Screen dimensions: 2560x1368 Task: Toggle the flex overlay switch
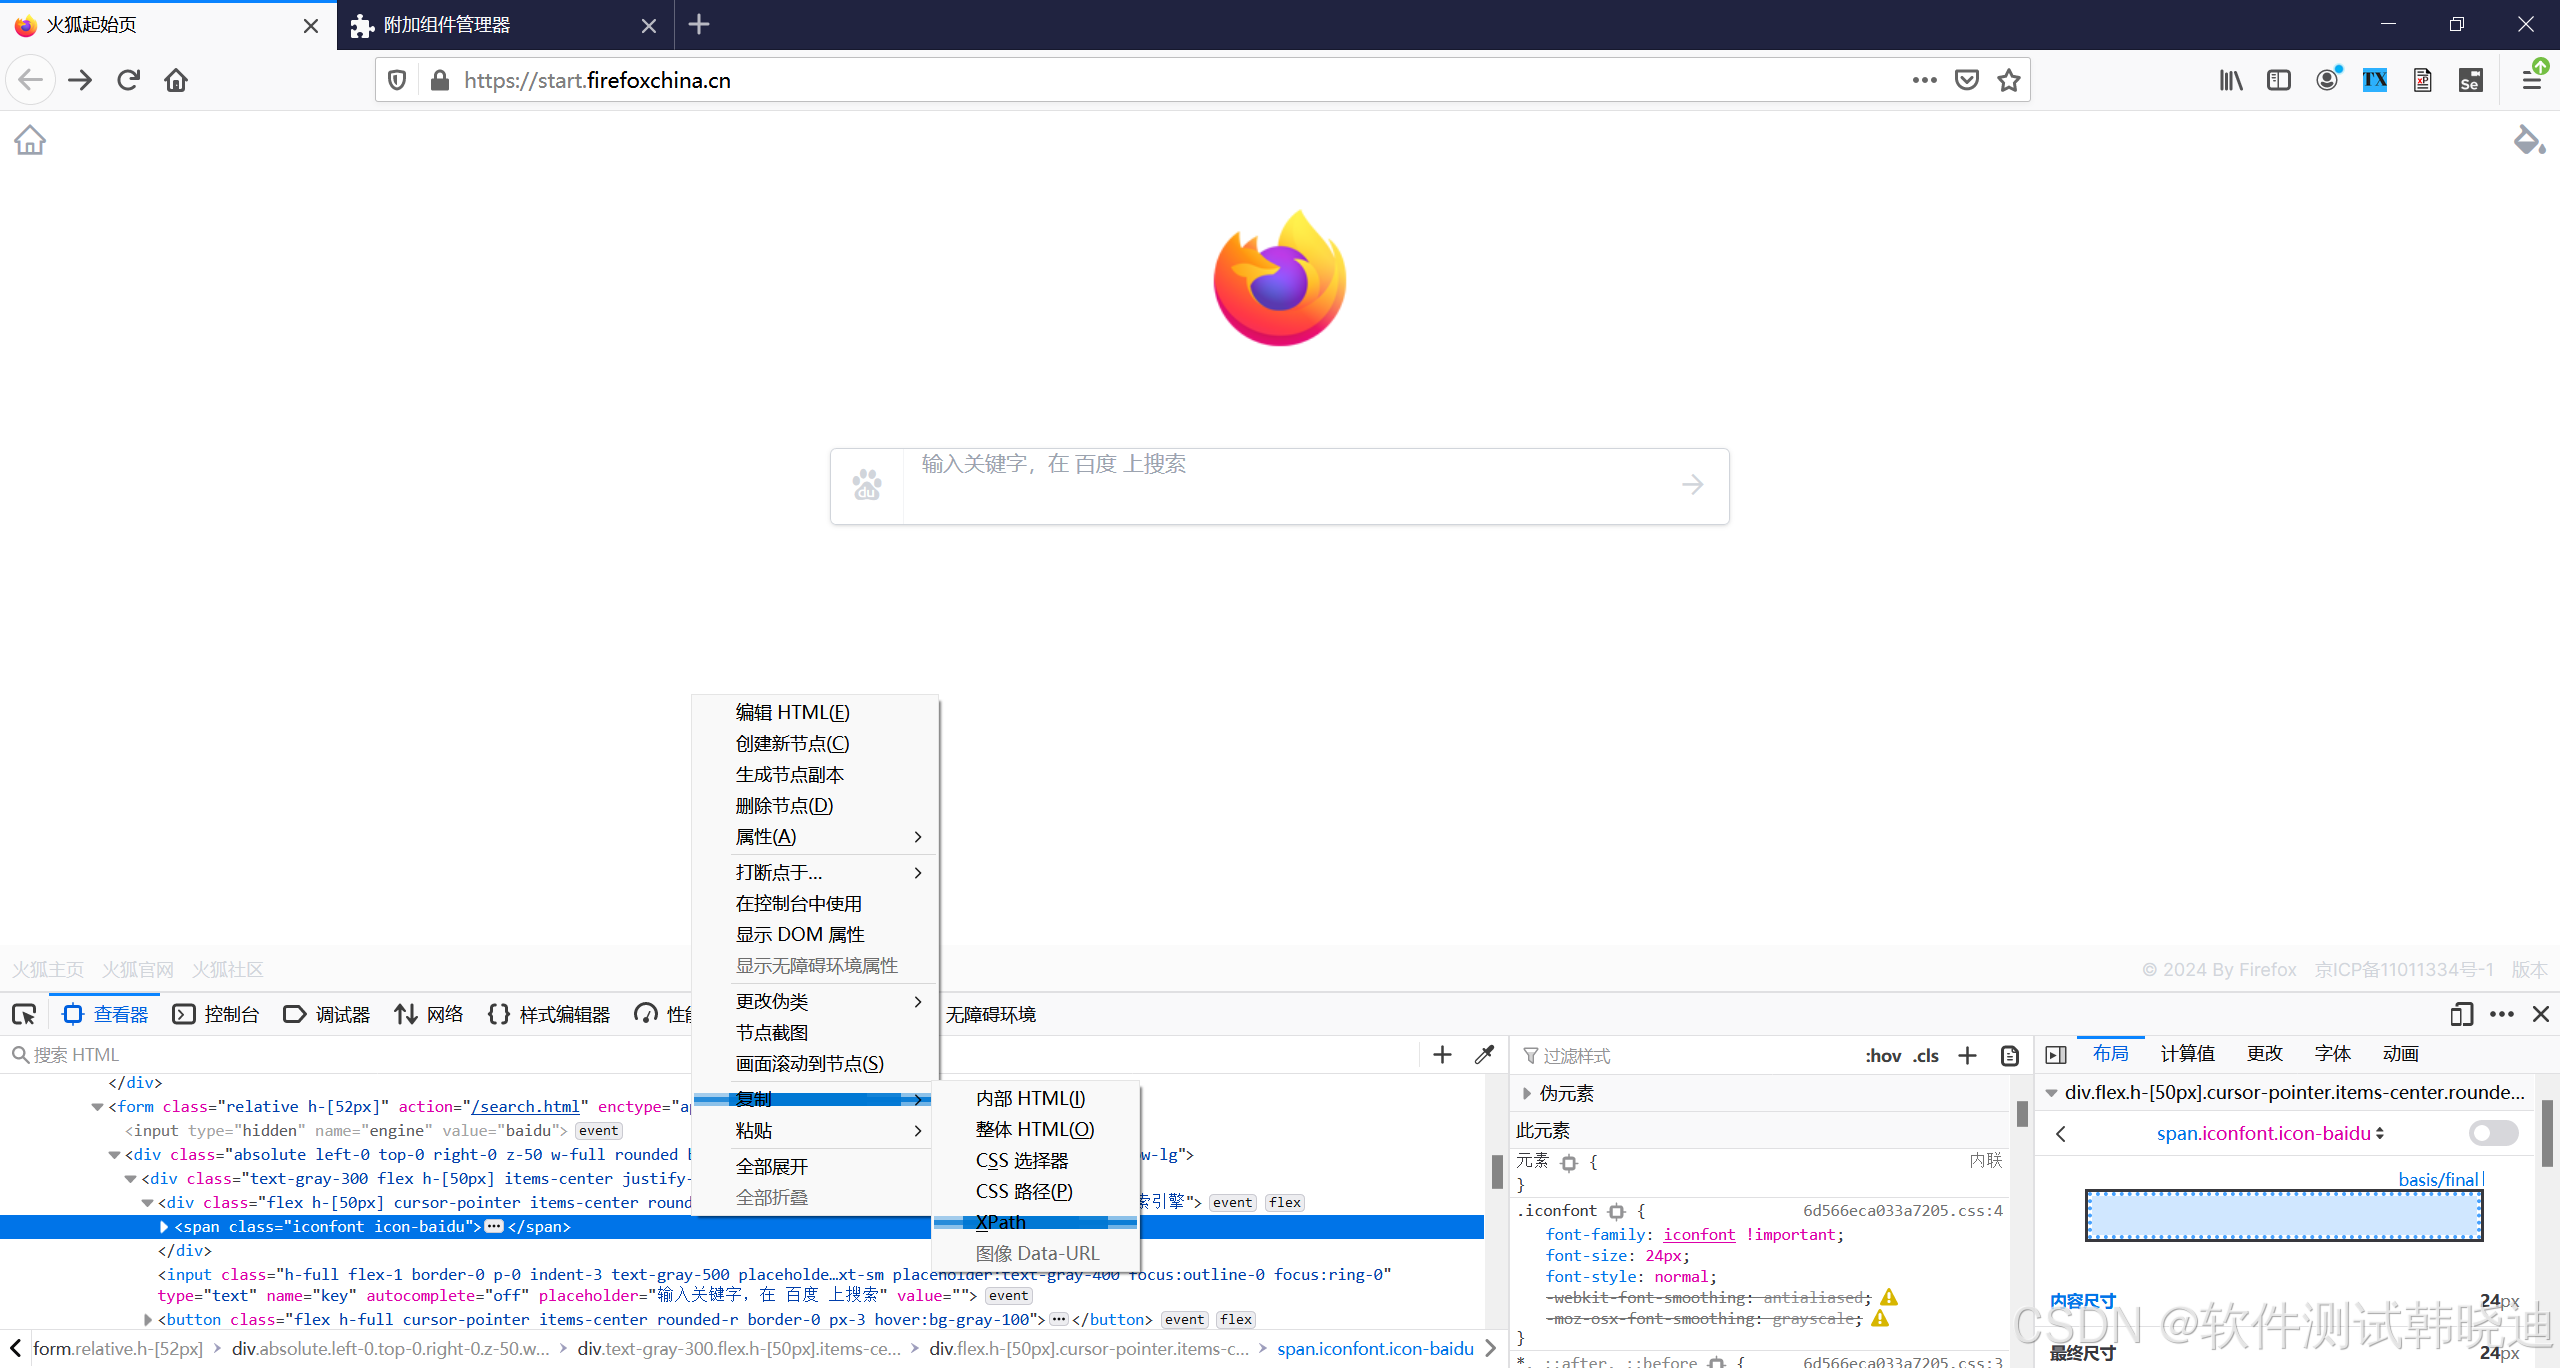(2493, 1133)
